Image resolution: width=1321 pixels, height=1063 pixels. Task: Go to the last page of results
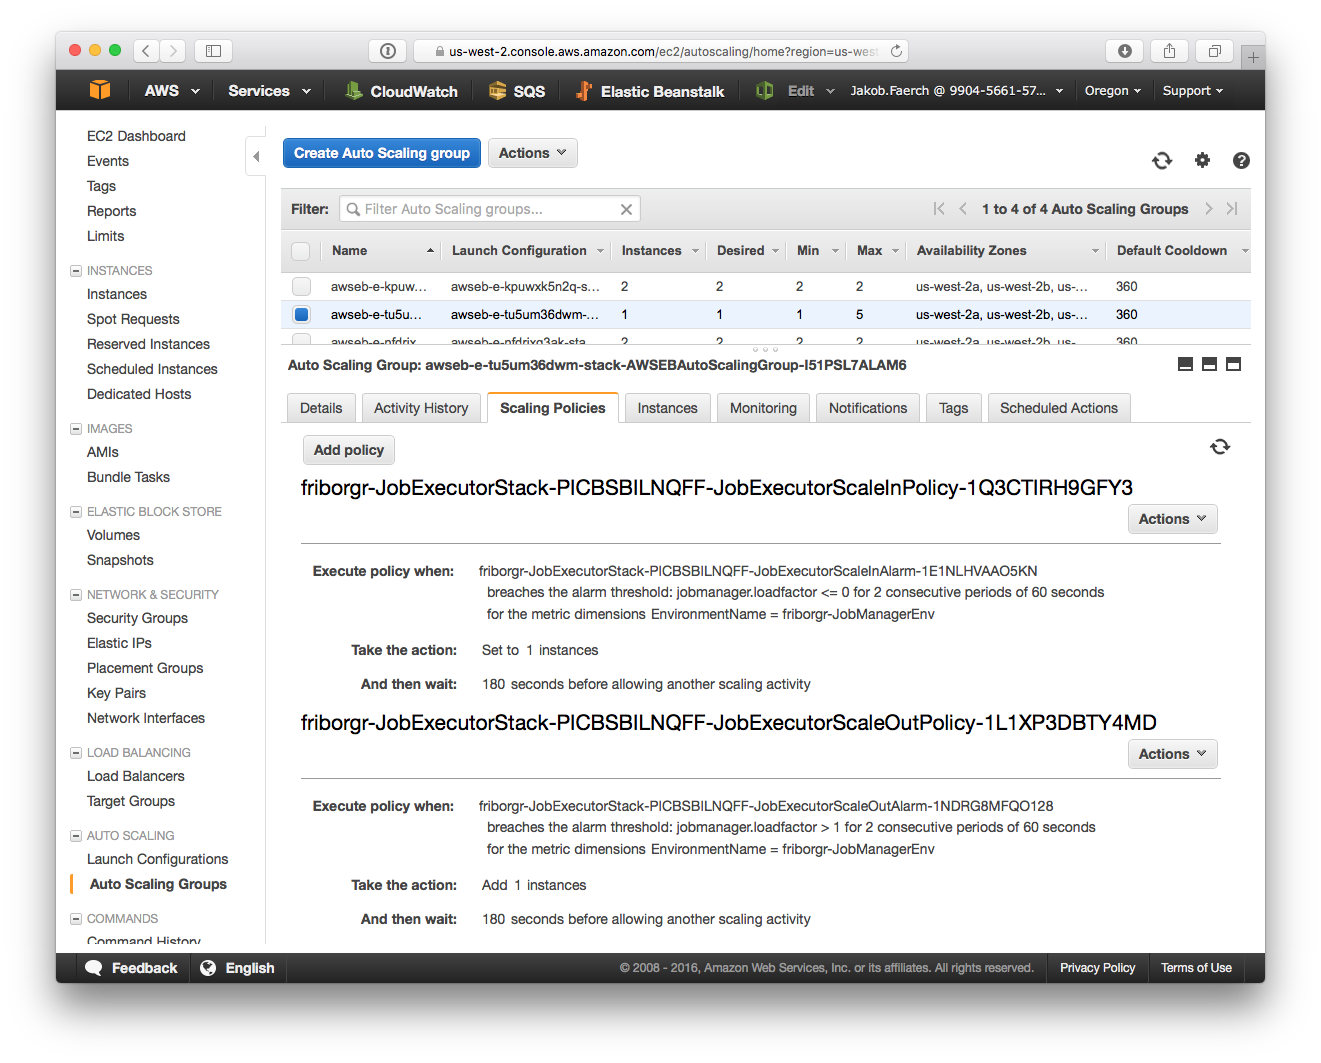tap(1232, 209)
